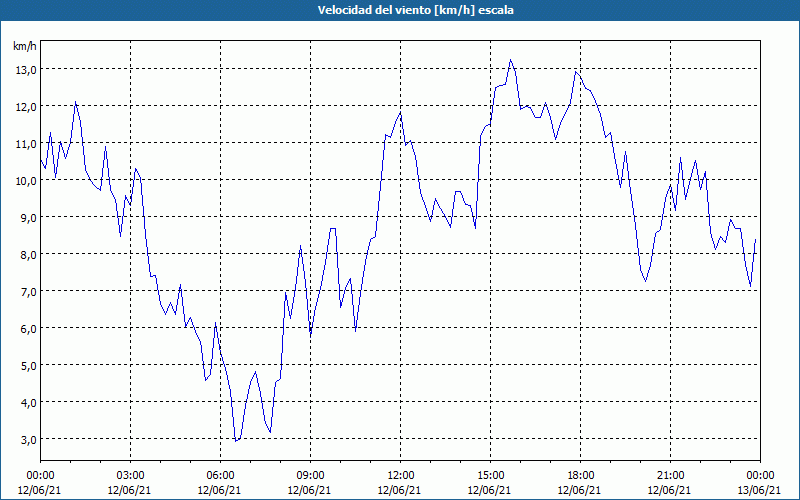Click the '12/06/21' date under 09:00
Viewport: 800px width, 500px height.
(309, 490)
